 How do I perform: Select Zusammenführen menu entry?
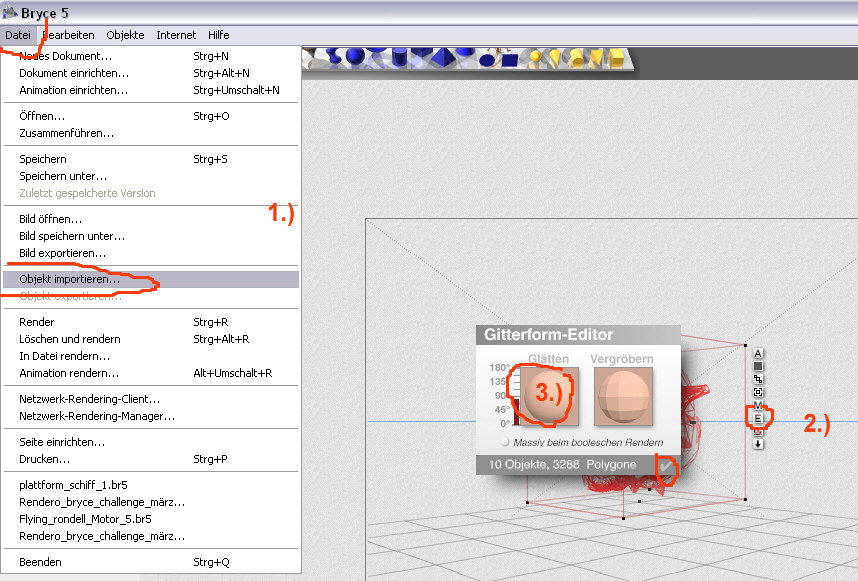(x=151, y=133)
